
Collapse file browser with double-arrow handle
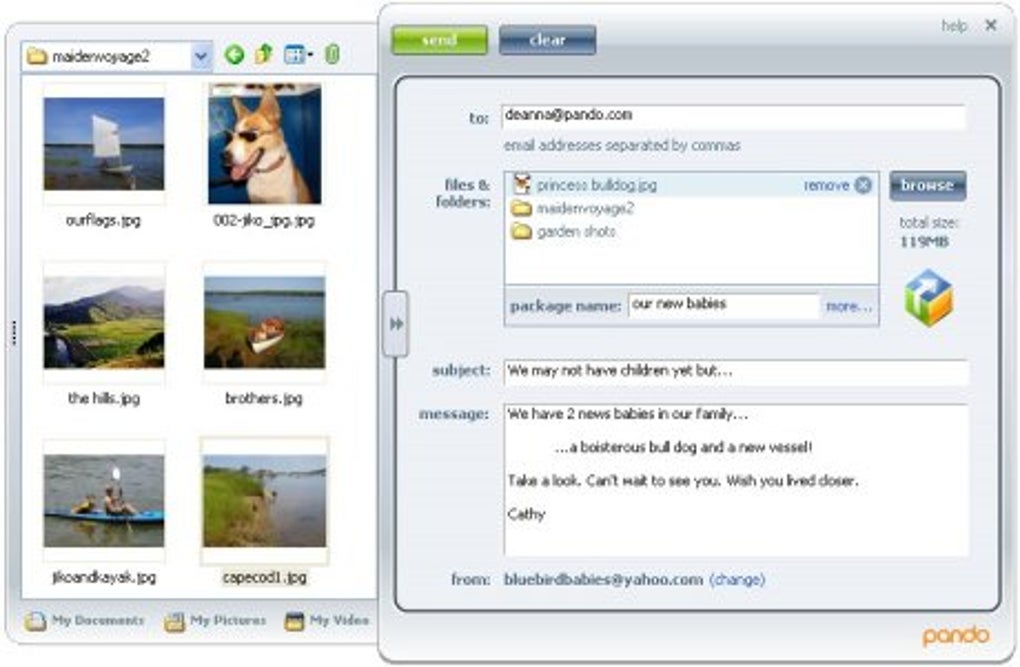[396, 323]
